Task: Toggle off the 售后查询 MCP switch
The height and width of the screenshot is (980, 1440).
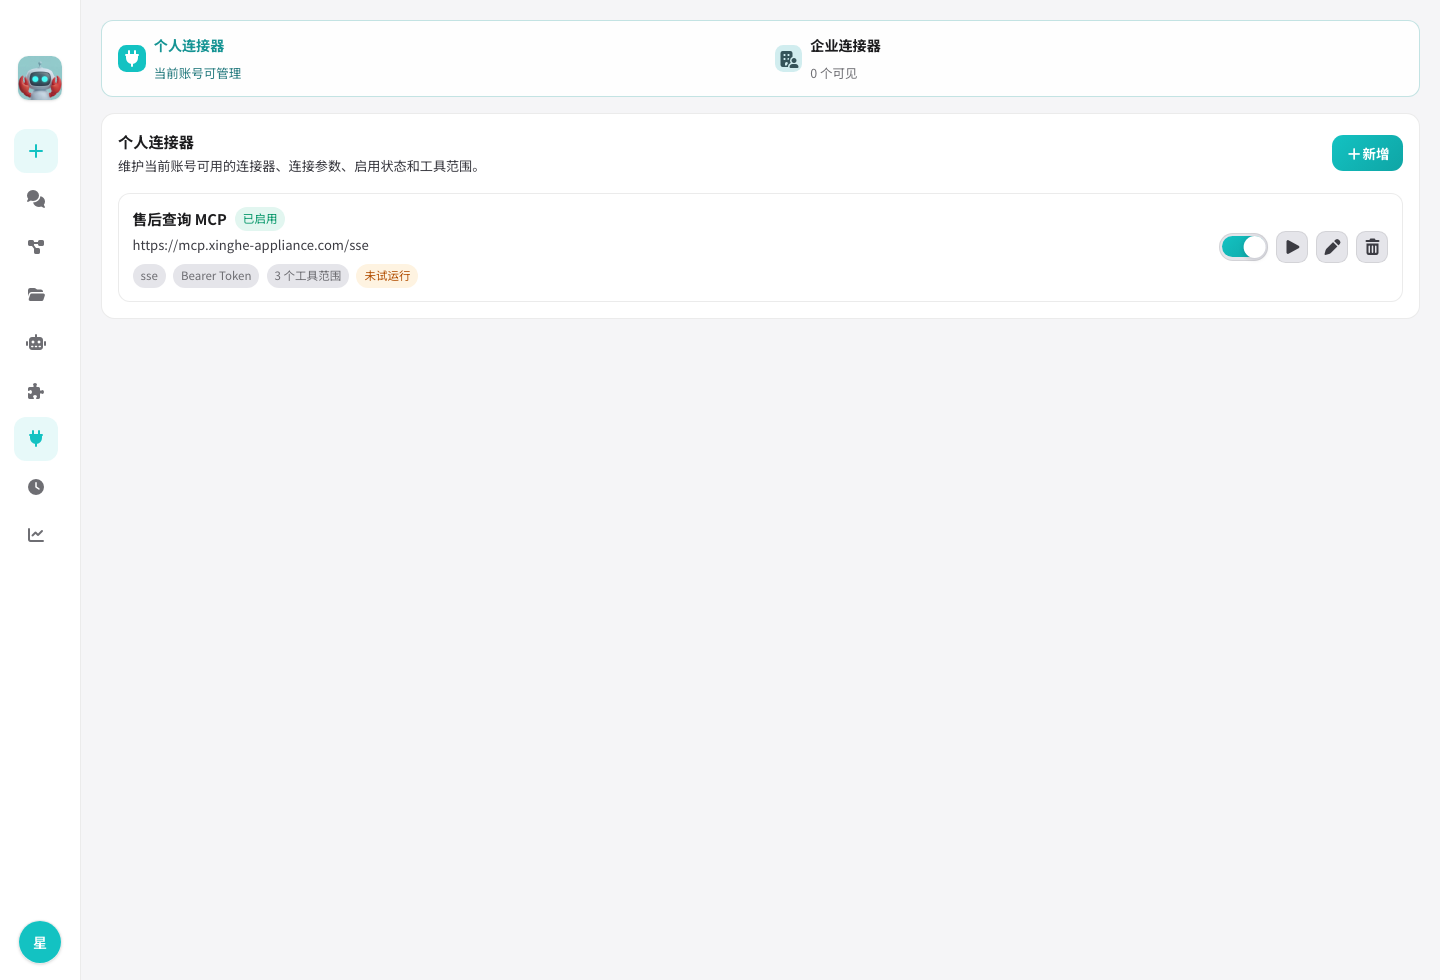Action: click(1244, 247)
